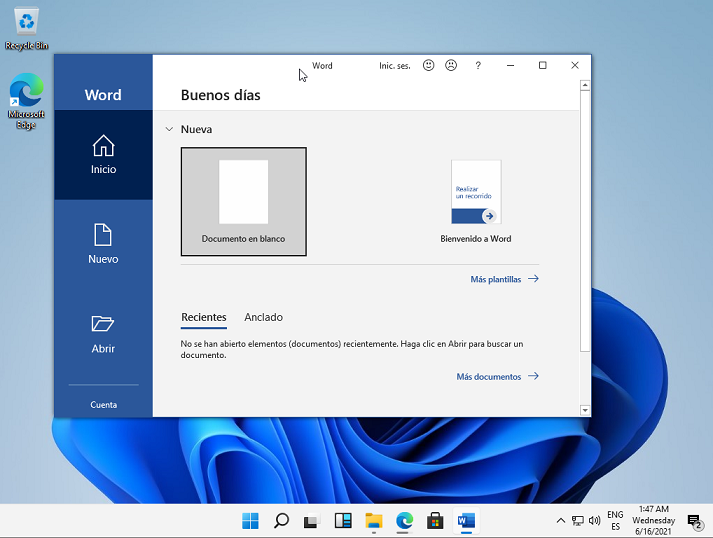The image size is (713, 538).
Task: Open taskbar Search magnifier
Action: (281, 521)
